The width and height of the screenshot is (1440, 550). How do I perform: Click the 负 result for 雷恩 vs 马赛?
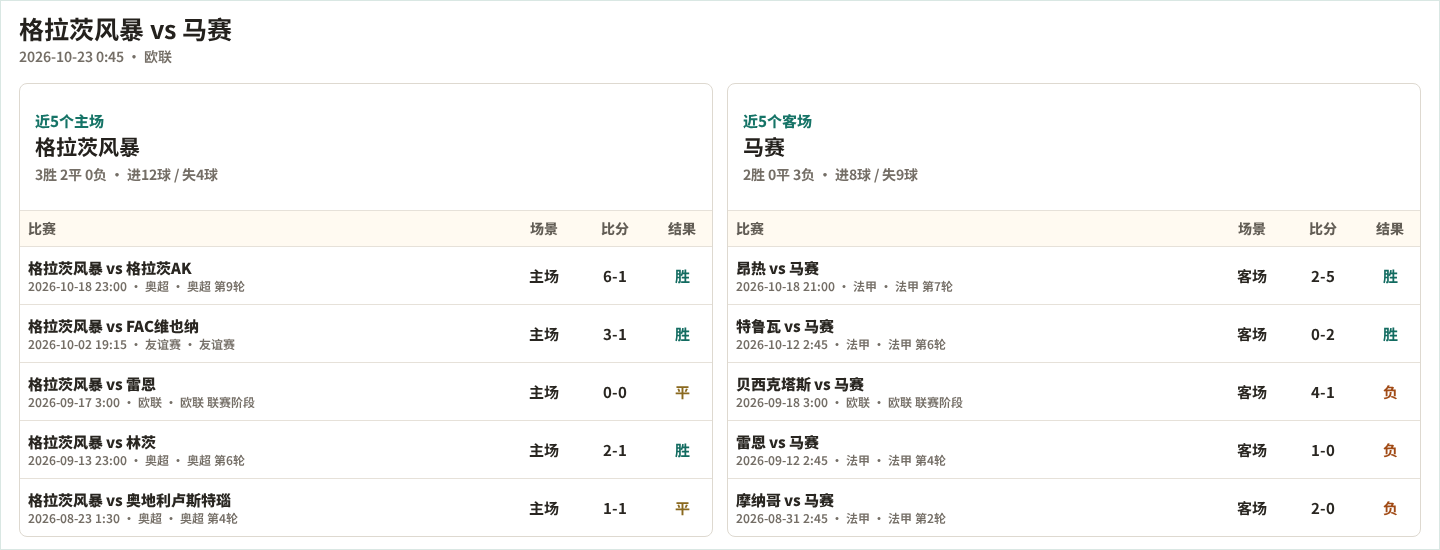1390,450
